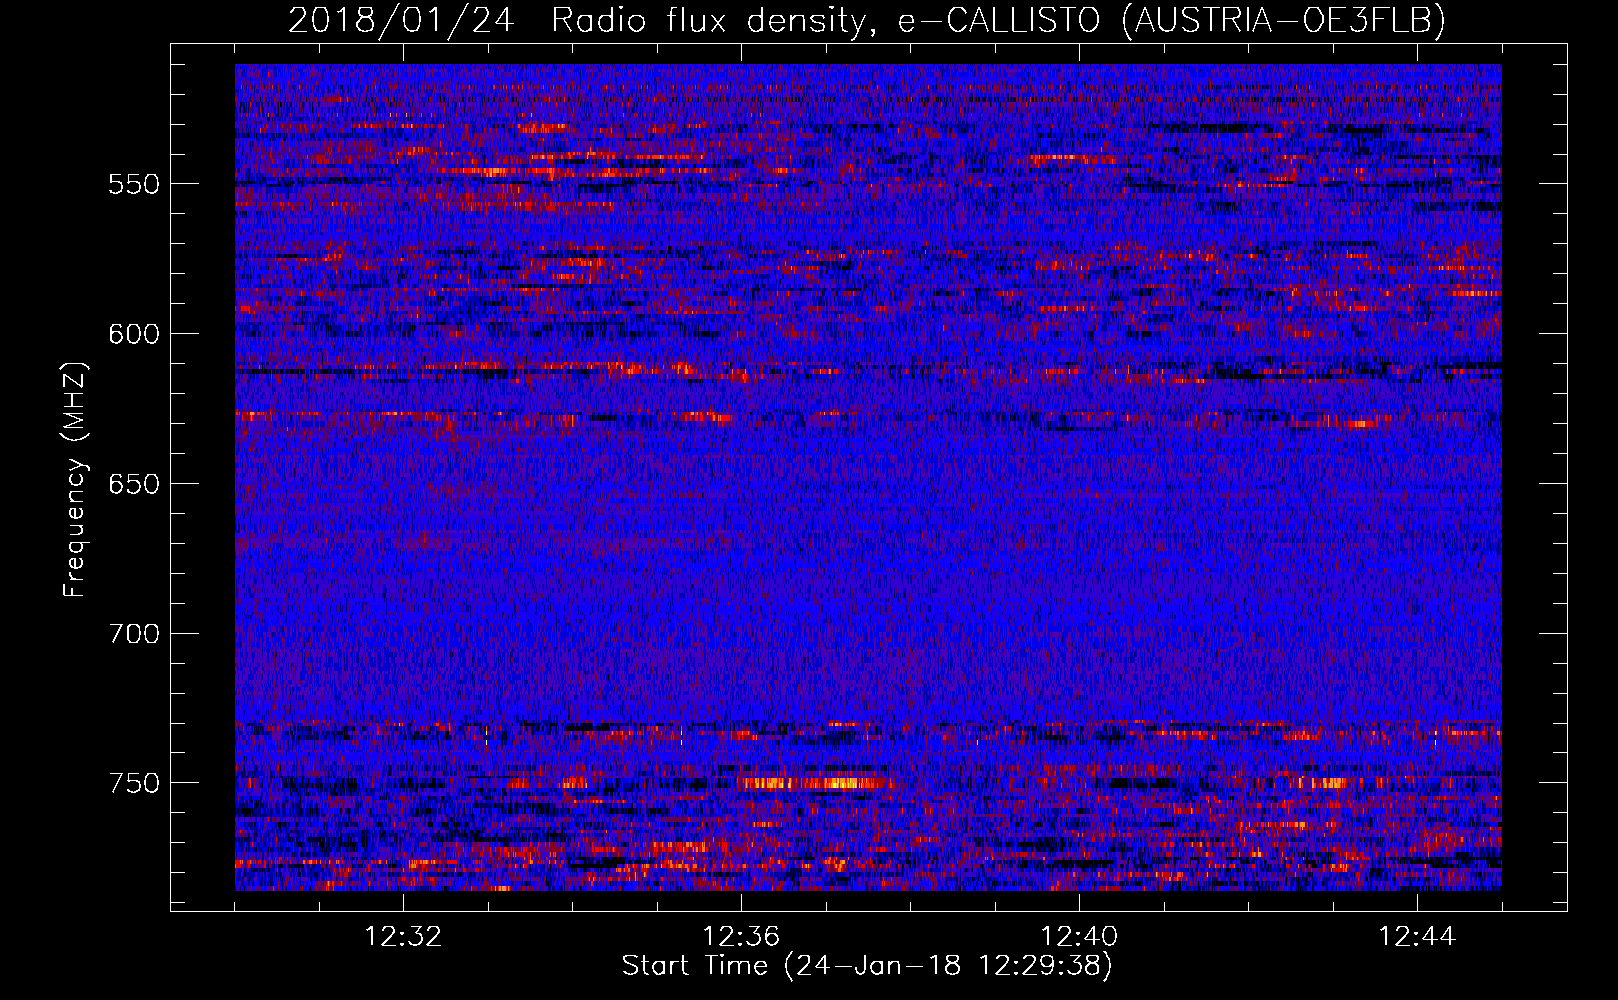Click the 12:44 time tick label
Viewport: 1618px width, 1000px height.
1417,937
